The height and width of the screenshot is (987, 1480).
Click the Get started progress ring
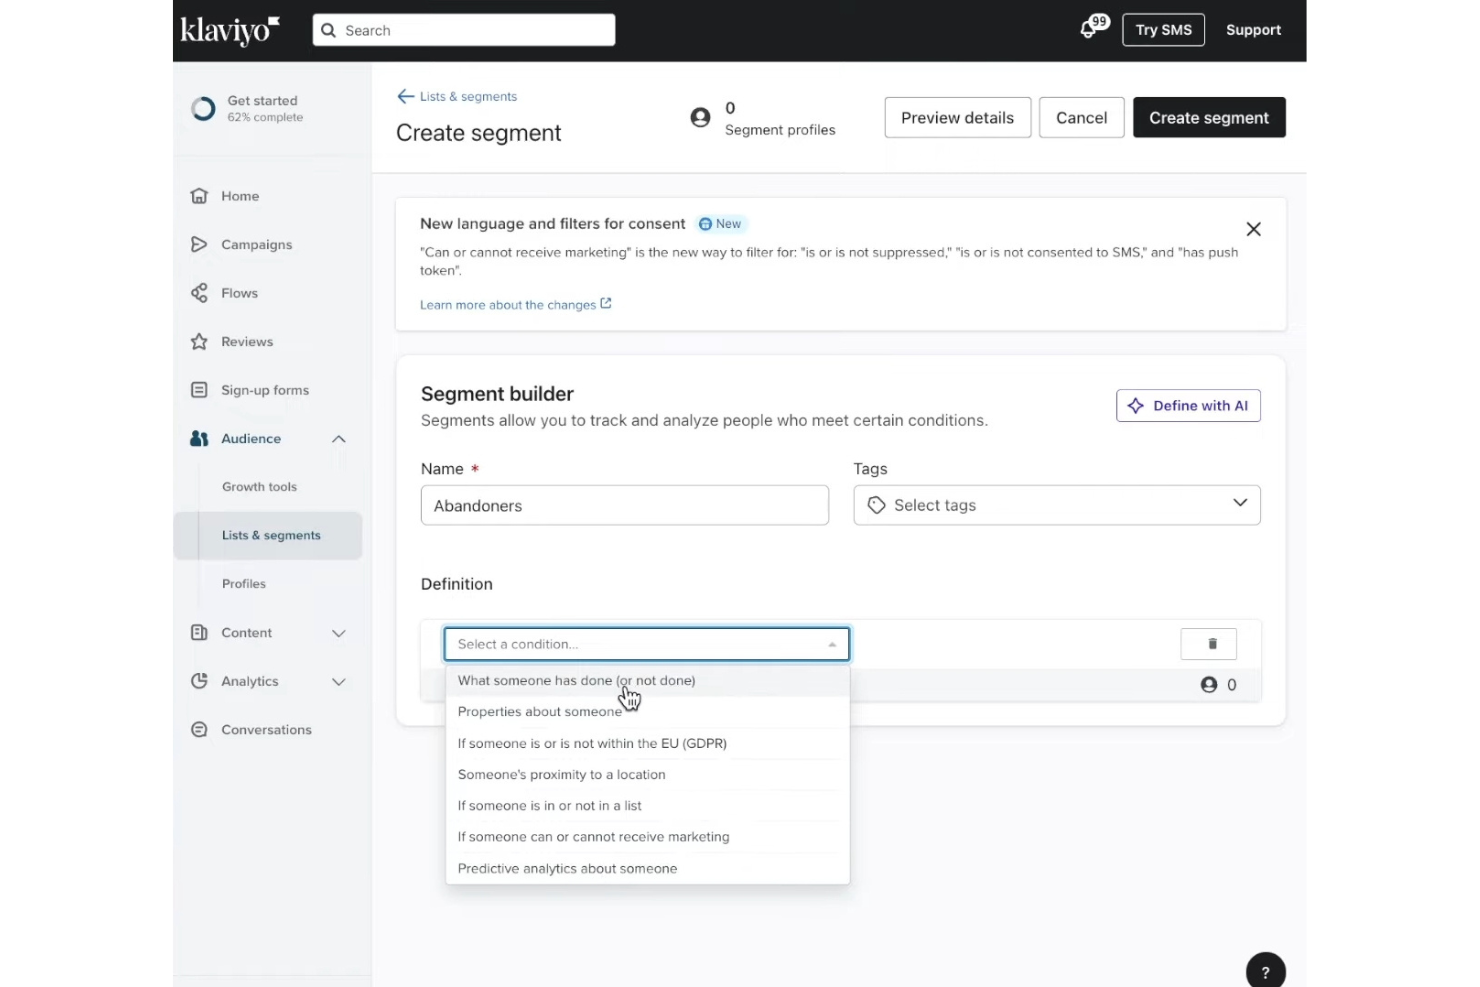pyautogui.click(x=203, y=108)
